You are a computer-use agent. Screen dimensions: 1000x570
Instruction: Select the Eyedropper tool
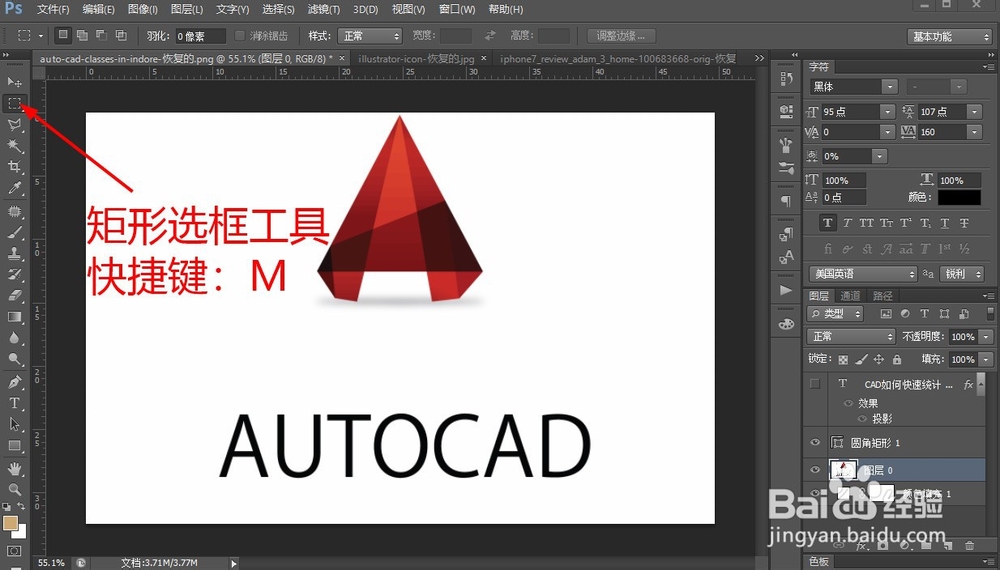click(14, 188)
